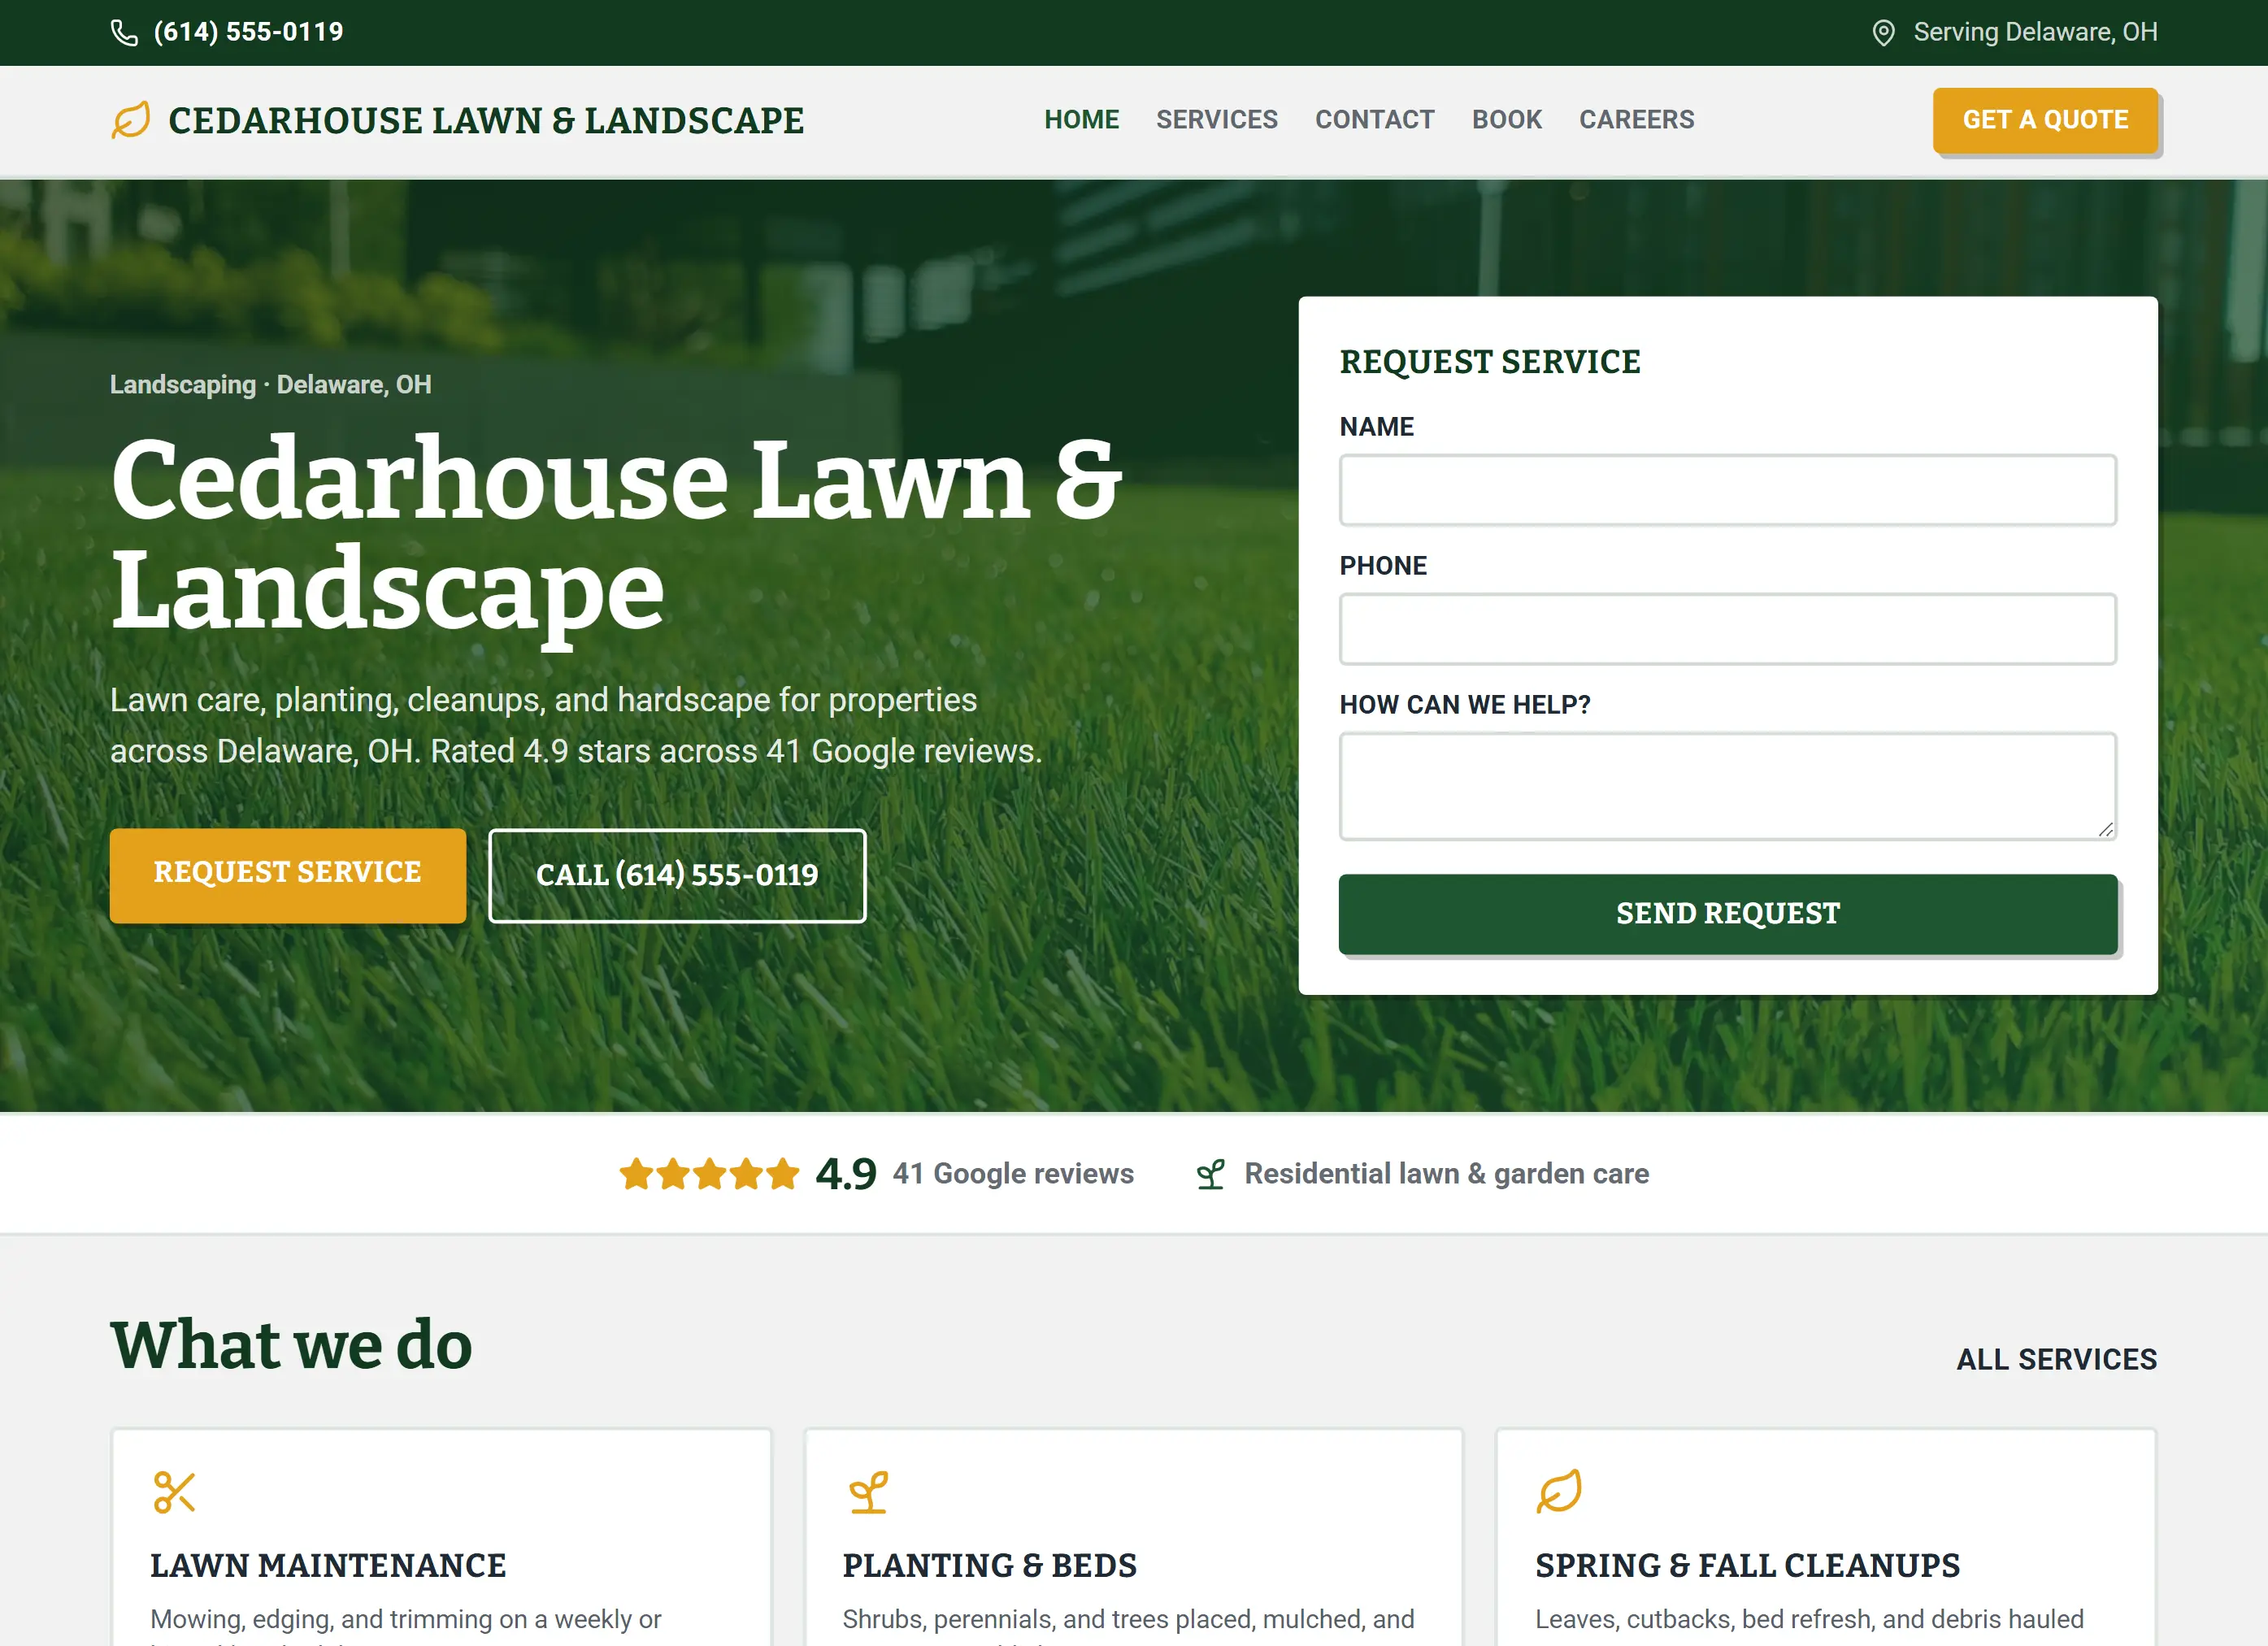Open the Careers nav item
The height and width of the screenshot is (1646, 2268).
[1636, 120]
